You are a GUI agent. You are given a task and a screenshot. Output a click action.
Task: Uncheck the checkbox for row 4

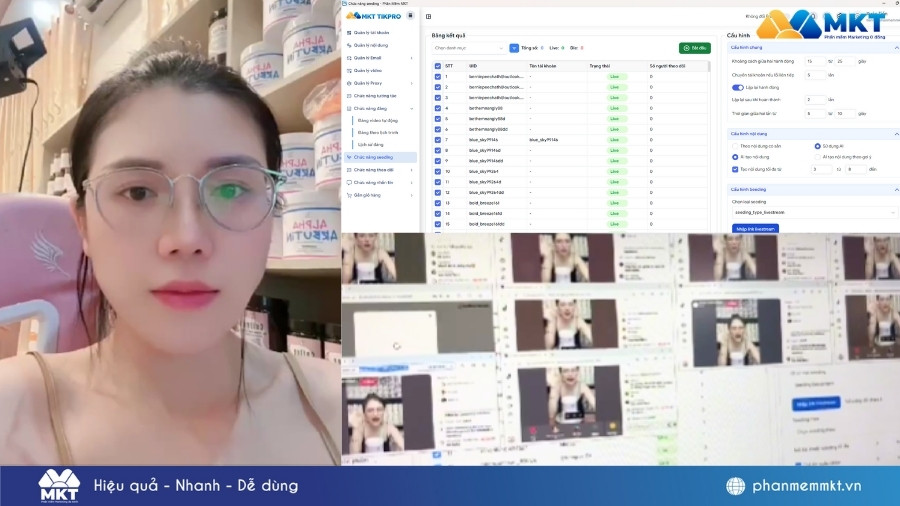coord(438,108)
